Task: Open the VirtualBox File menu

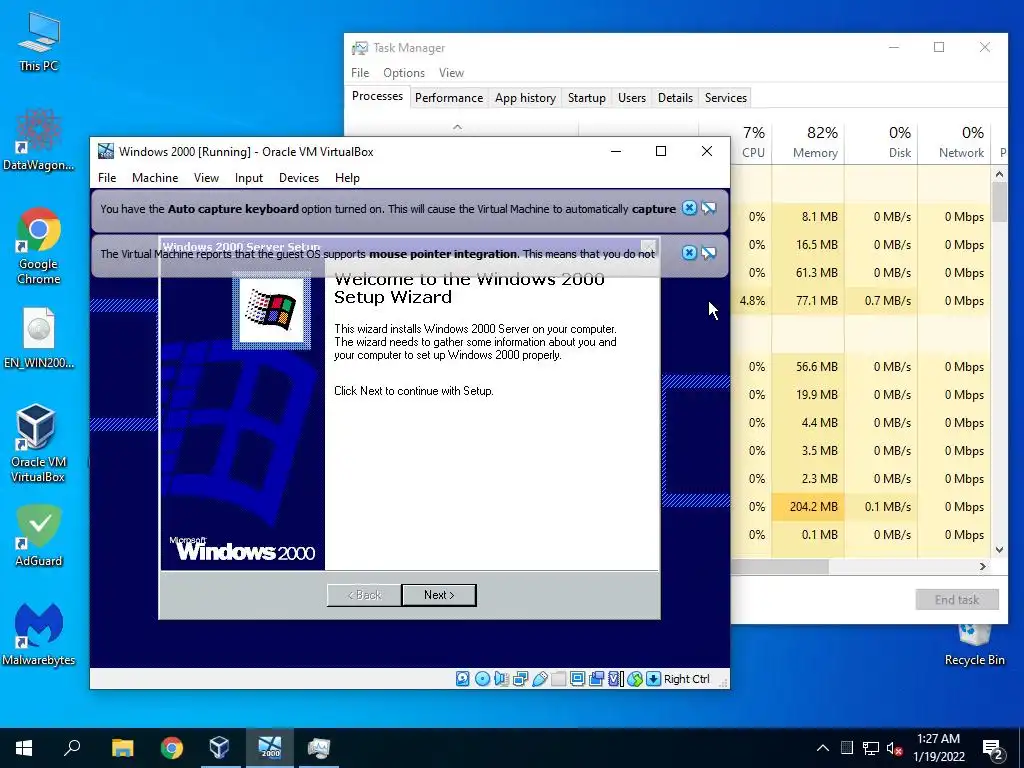Action: (x=107, y=178)
